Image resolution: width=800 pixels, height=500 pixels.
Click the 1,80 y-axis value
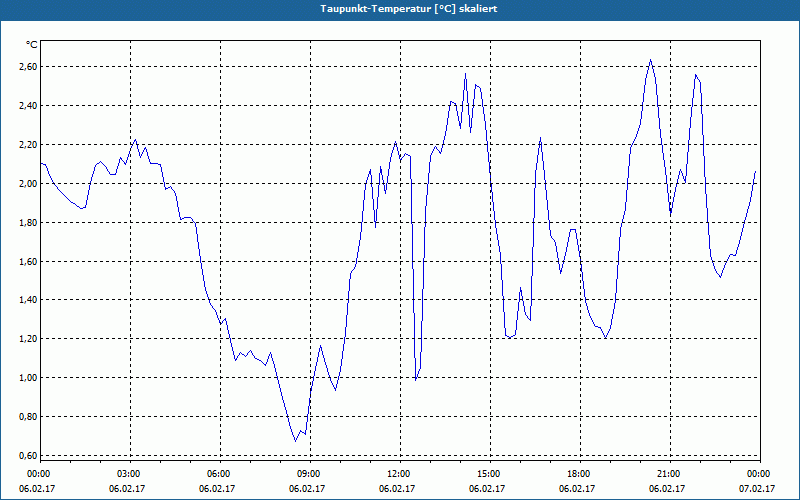(x=28, y=222)
